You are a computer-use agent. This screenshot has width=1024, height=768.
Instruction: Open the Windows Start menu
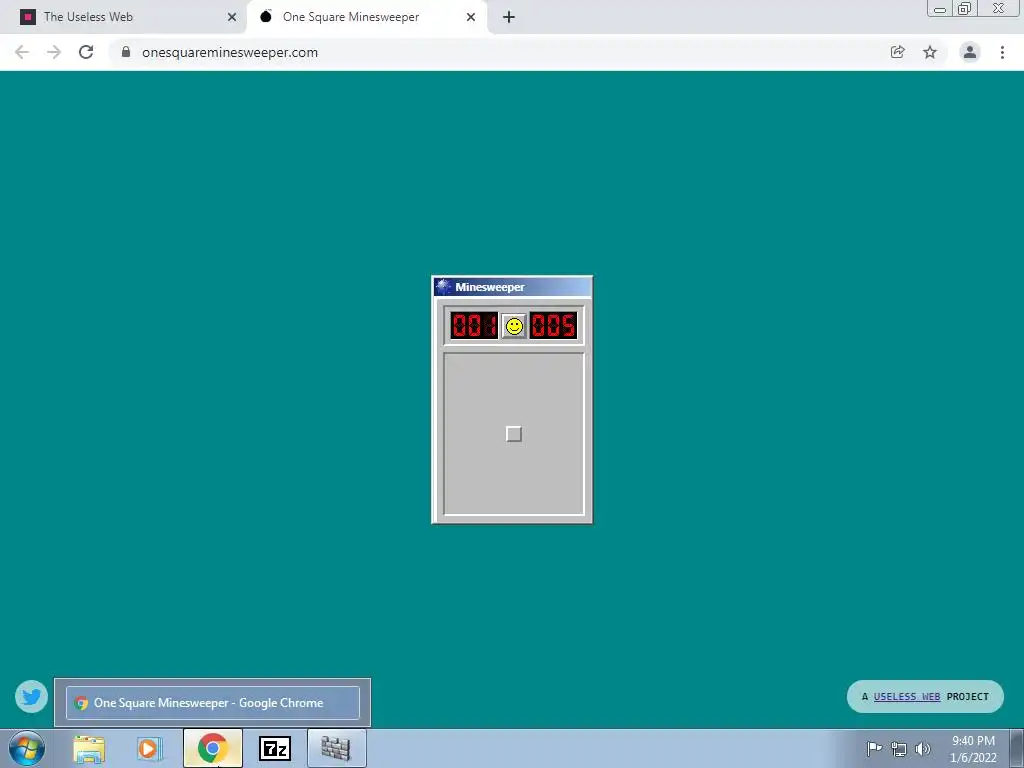click(26, 748)
